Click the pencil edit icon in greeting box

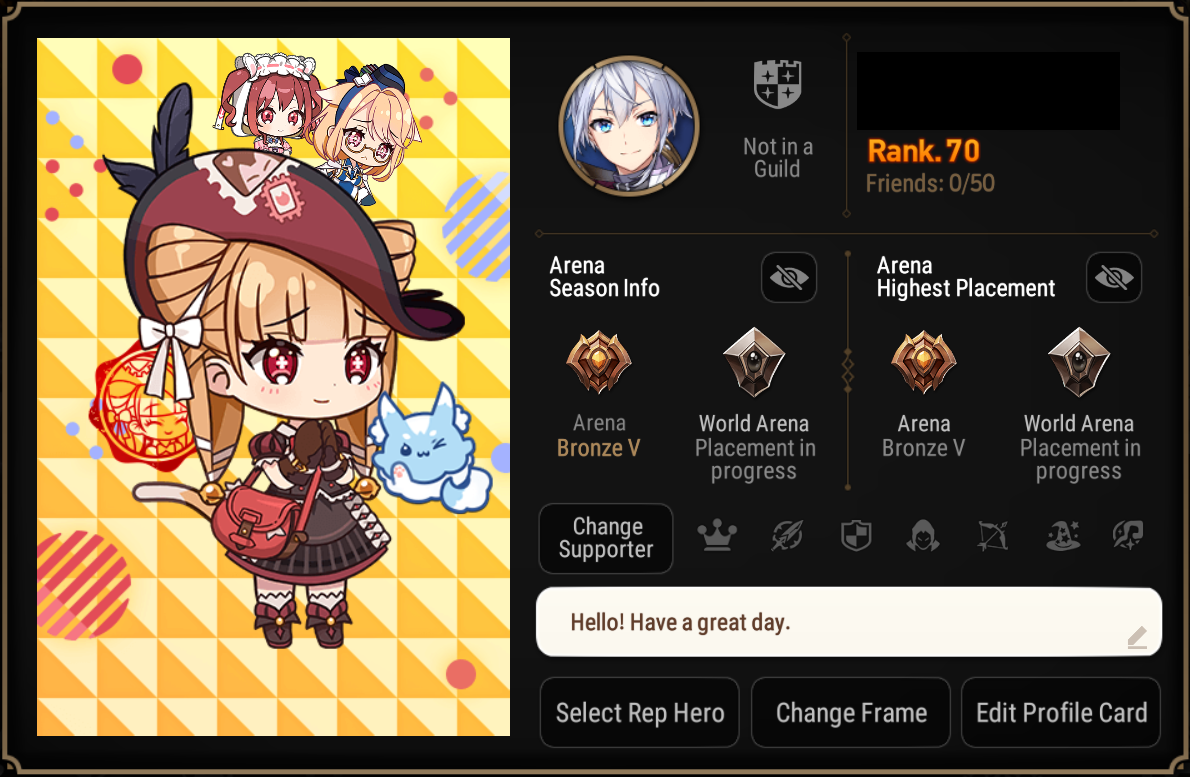pos(1136,637)
